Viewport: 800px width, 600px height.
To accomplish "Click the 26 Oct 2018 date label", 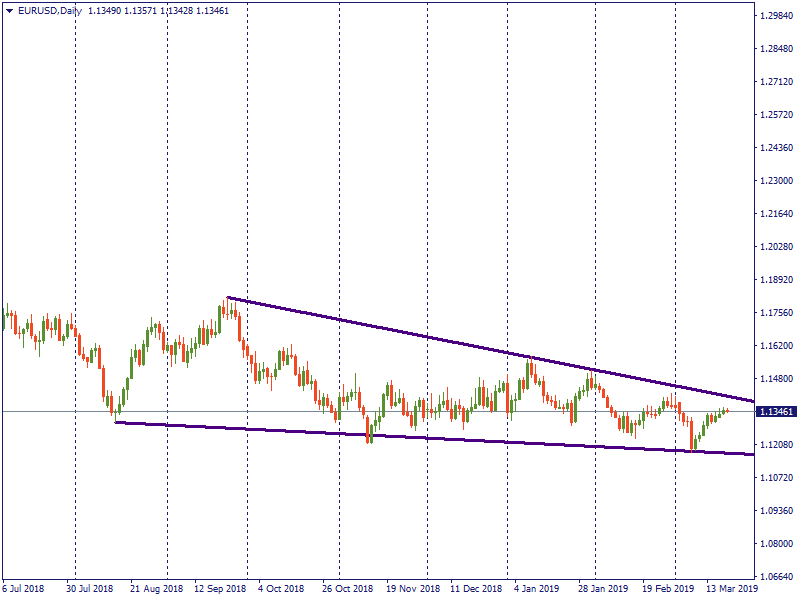I will pos(347,590).
